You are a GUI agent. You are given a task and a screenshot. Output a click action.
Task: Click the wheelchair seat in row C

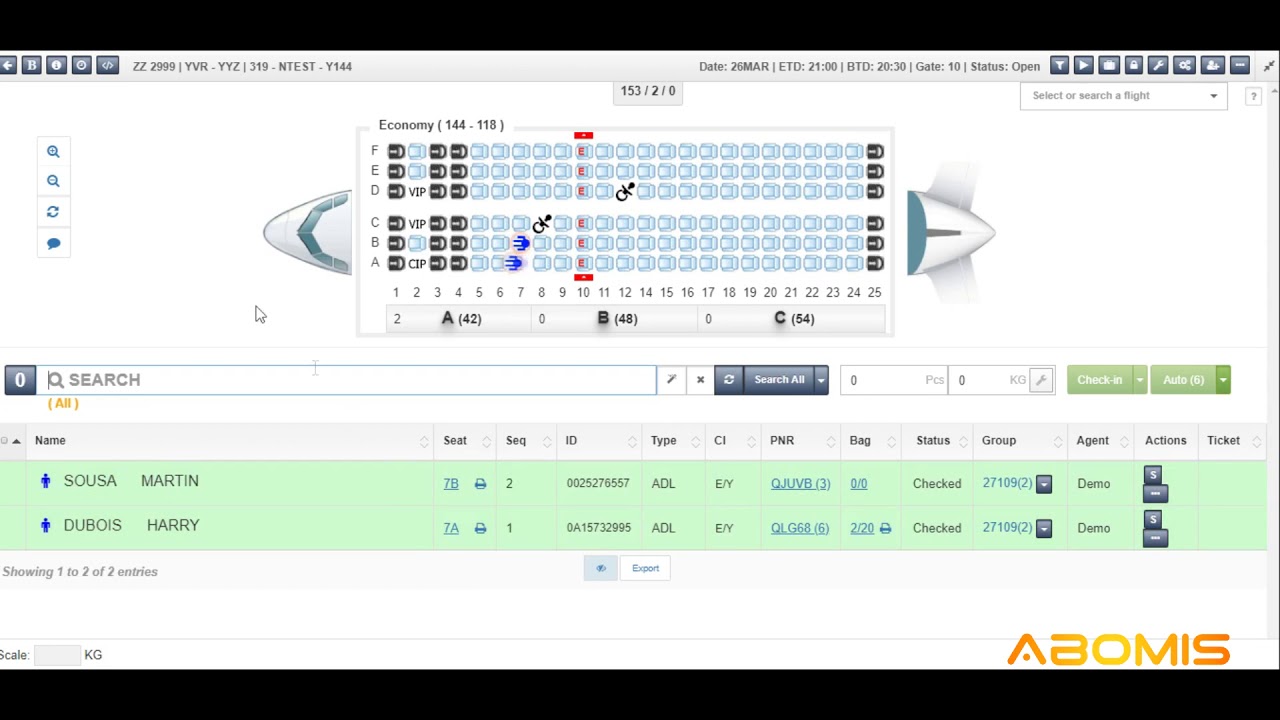tap(541, 223)
